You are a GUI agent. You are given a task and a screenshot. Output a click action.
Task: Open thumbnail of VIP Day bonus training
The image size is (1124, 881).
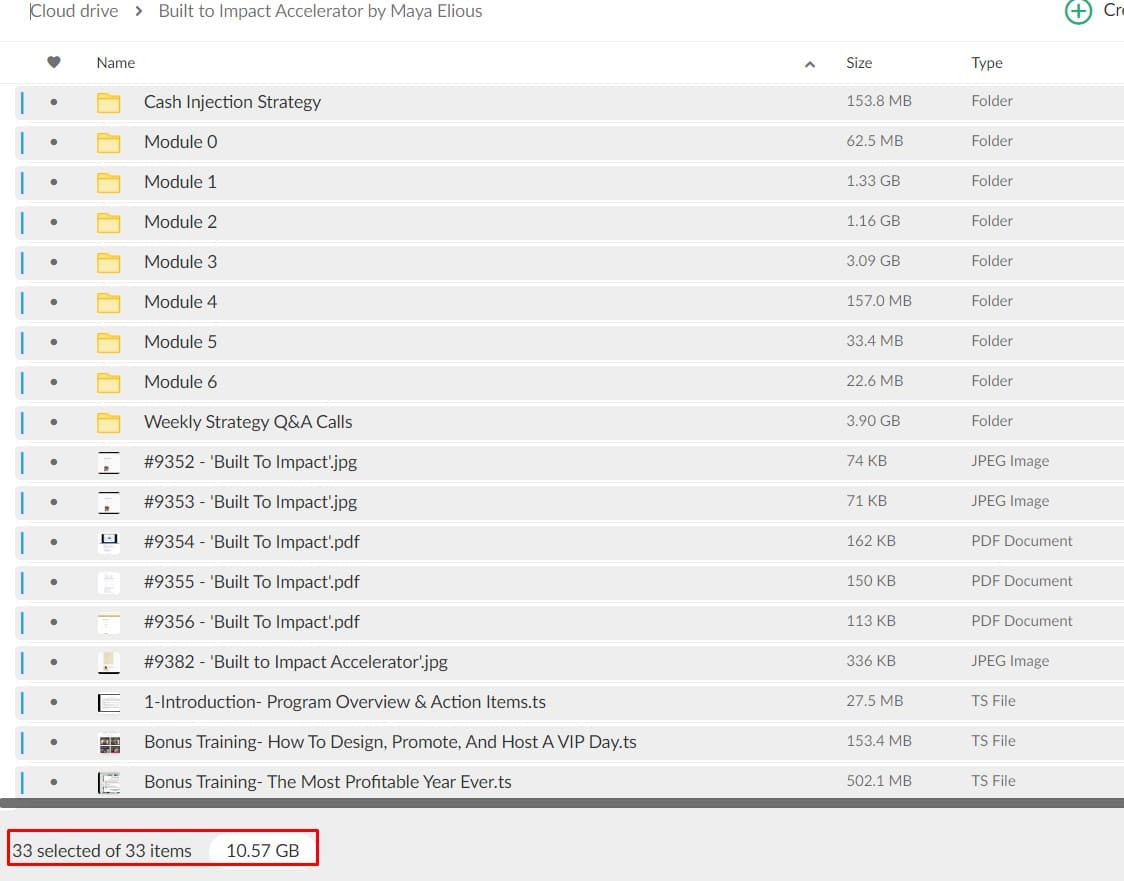coord(109,743)
